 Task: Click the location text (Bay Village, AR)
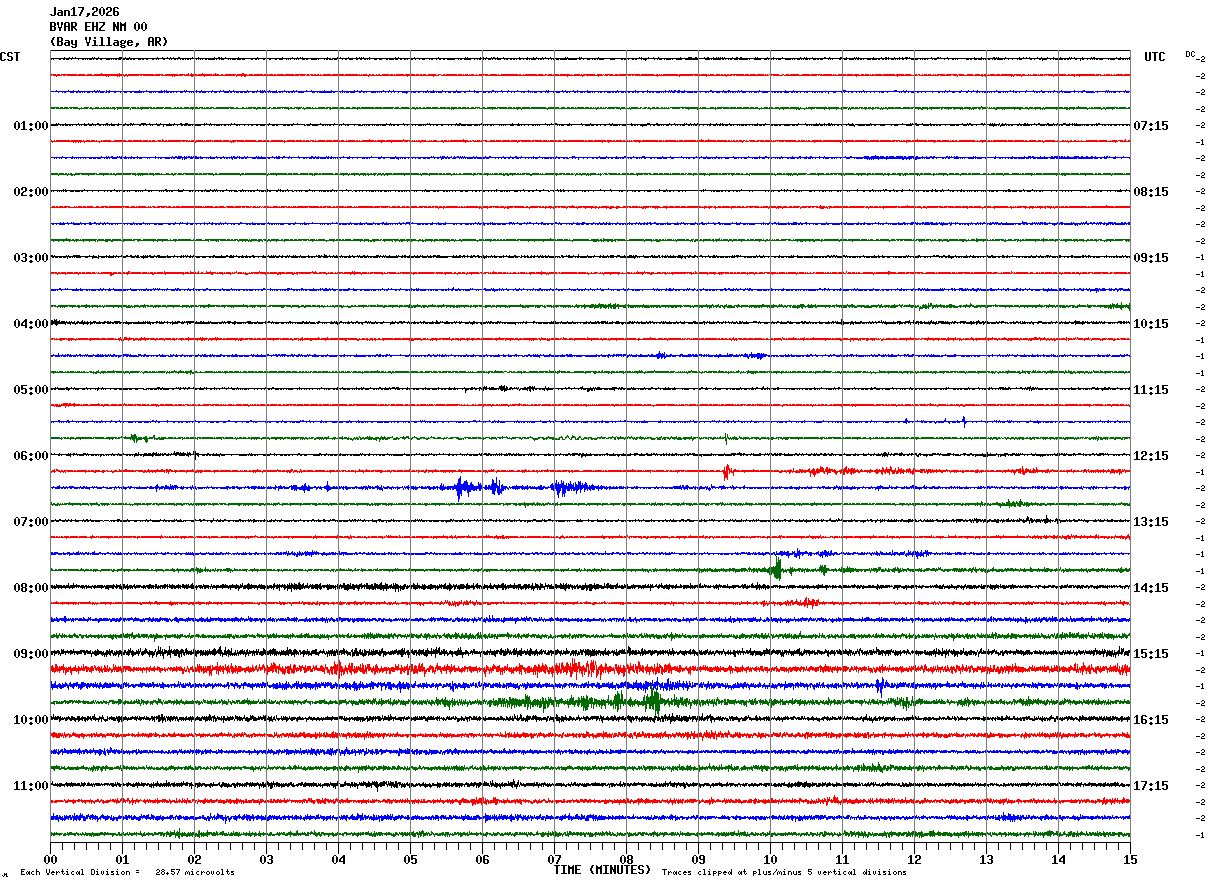point(109,42)
